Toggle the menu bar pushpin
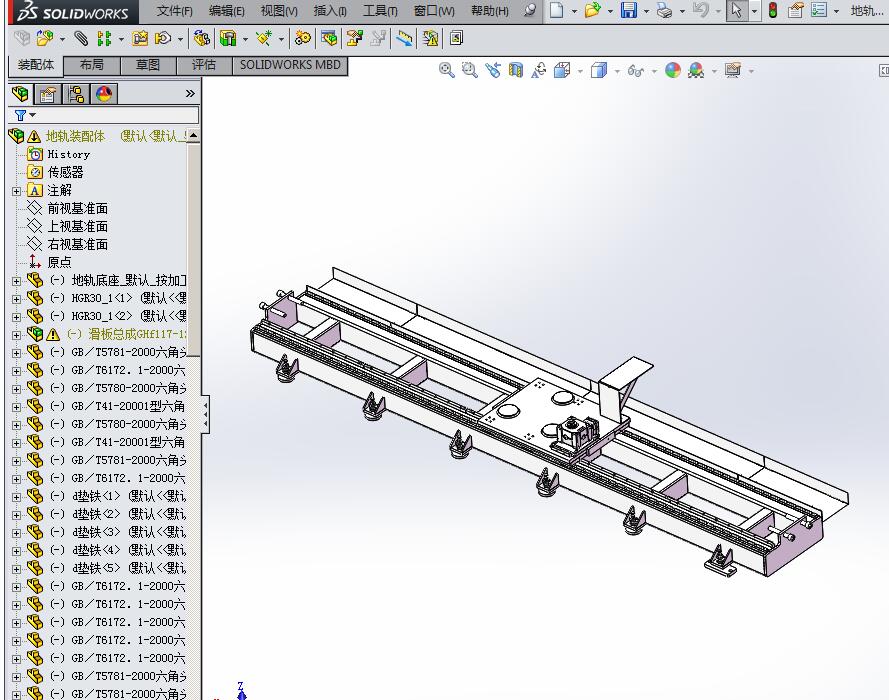Image resolution: width=889 pixels, height=700 pixels. 530,10
